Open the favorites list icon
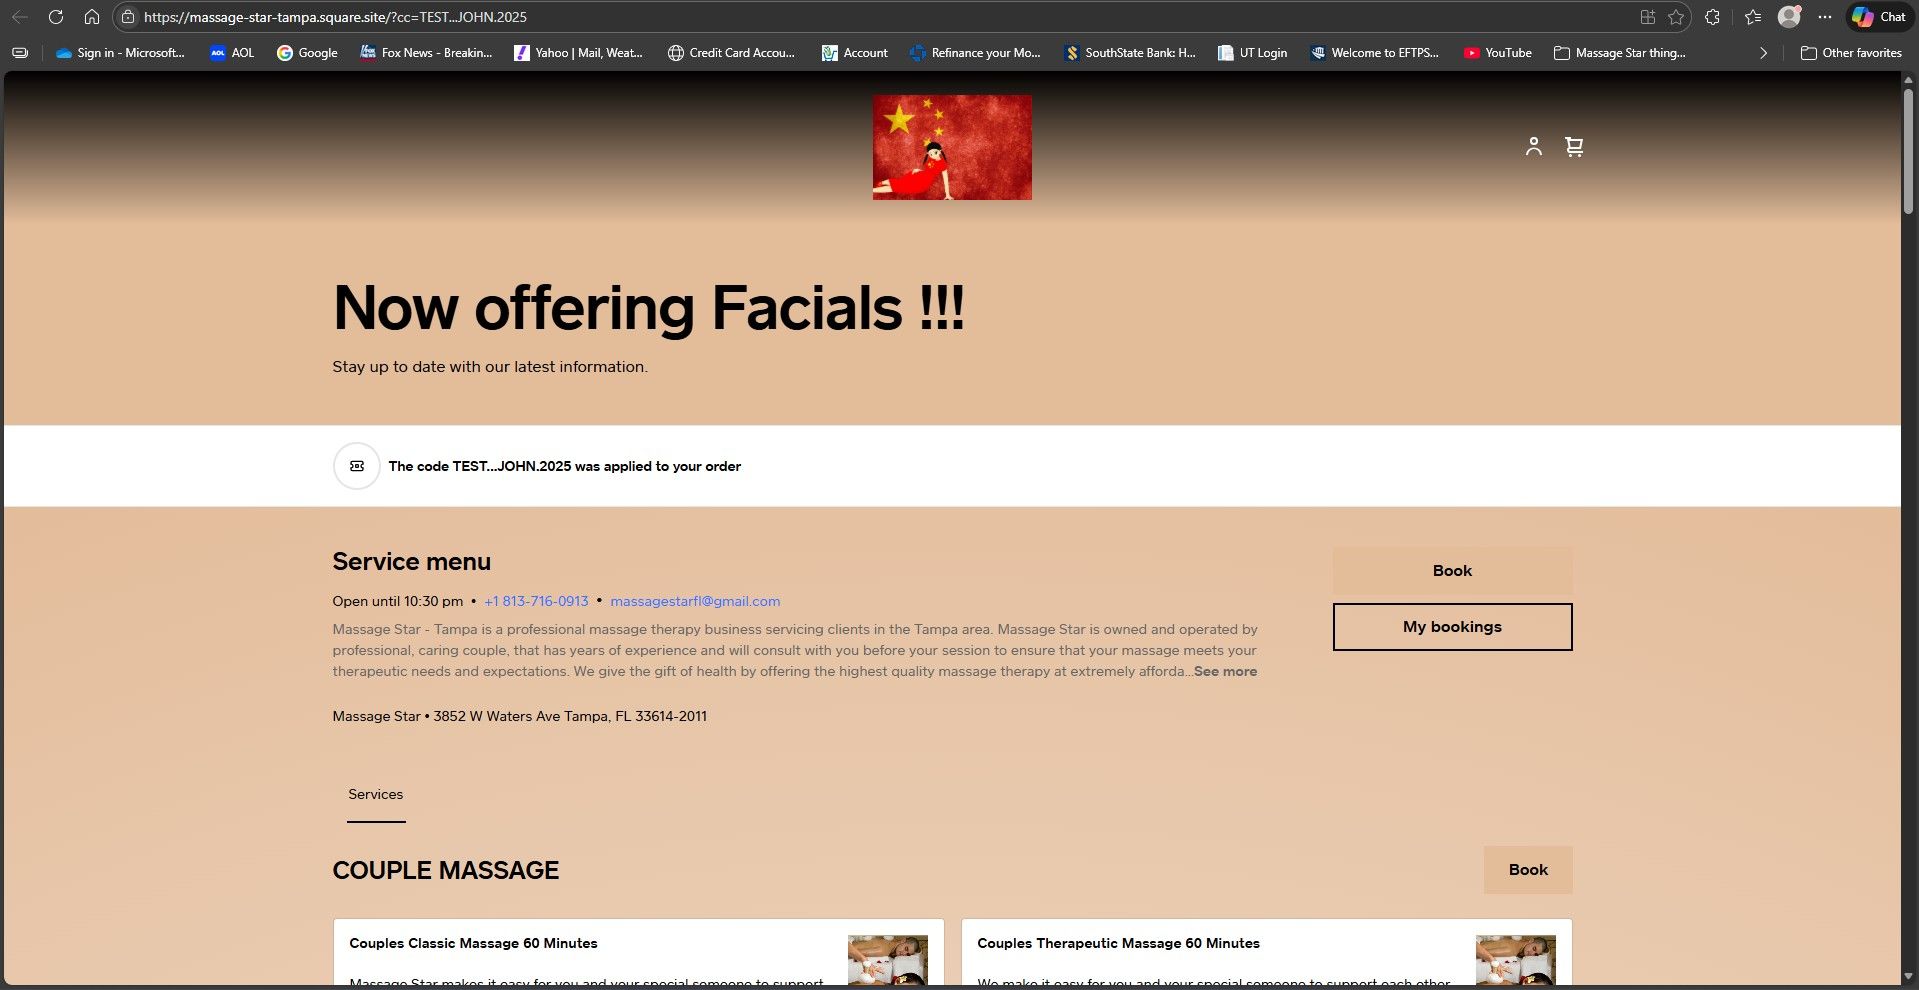 [x=1753, y=17]
